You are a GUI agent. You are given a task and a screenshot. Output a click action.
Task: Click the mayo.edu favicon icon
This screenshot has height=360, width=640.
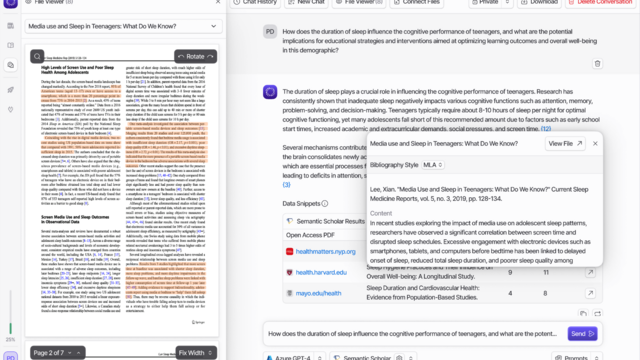[289, 293]
